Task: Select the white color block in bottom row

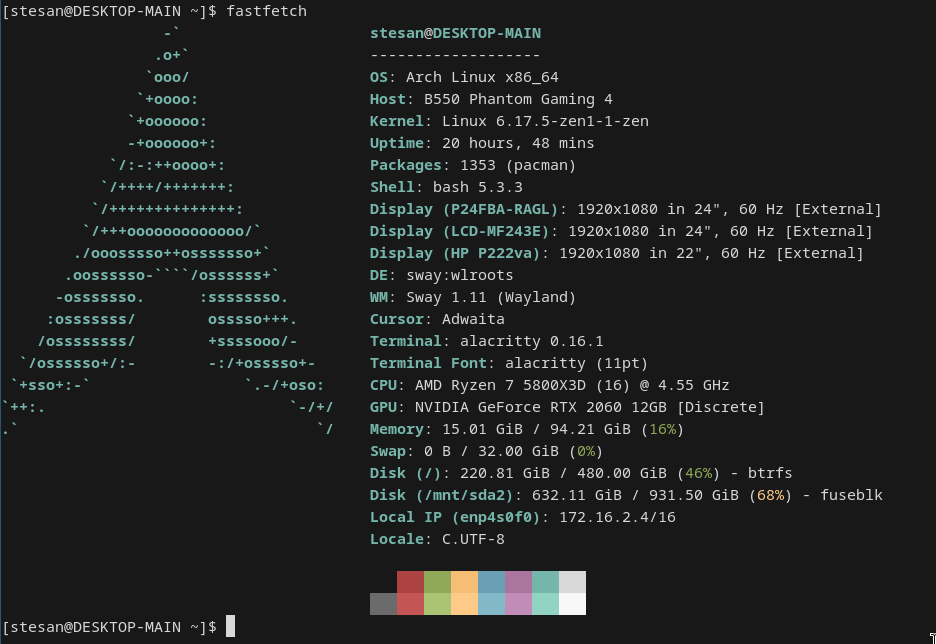Action: [572, 604]
